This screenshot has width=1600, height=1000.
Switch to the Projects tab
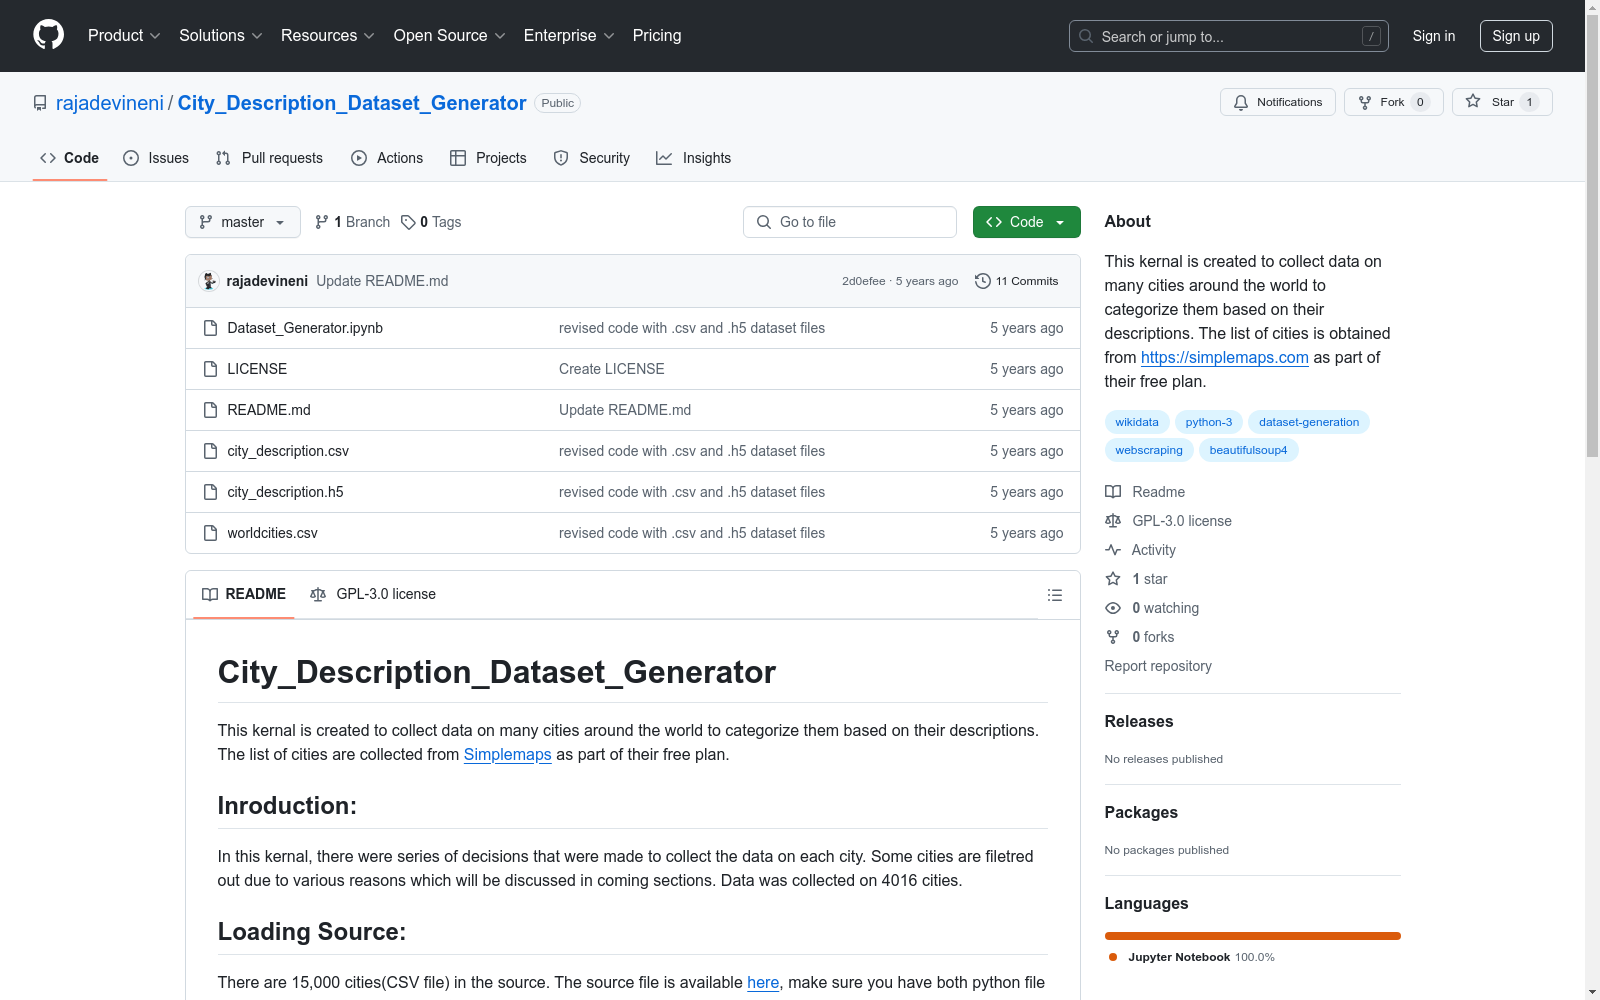pos(488,158)
